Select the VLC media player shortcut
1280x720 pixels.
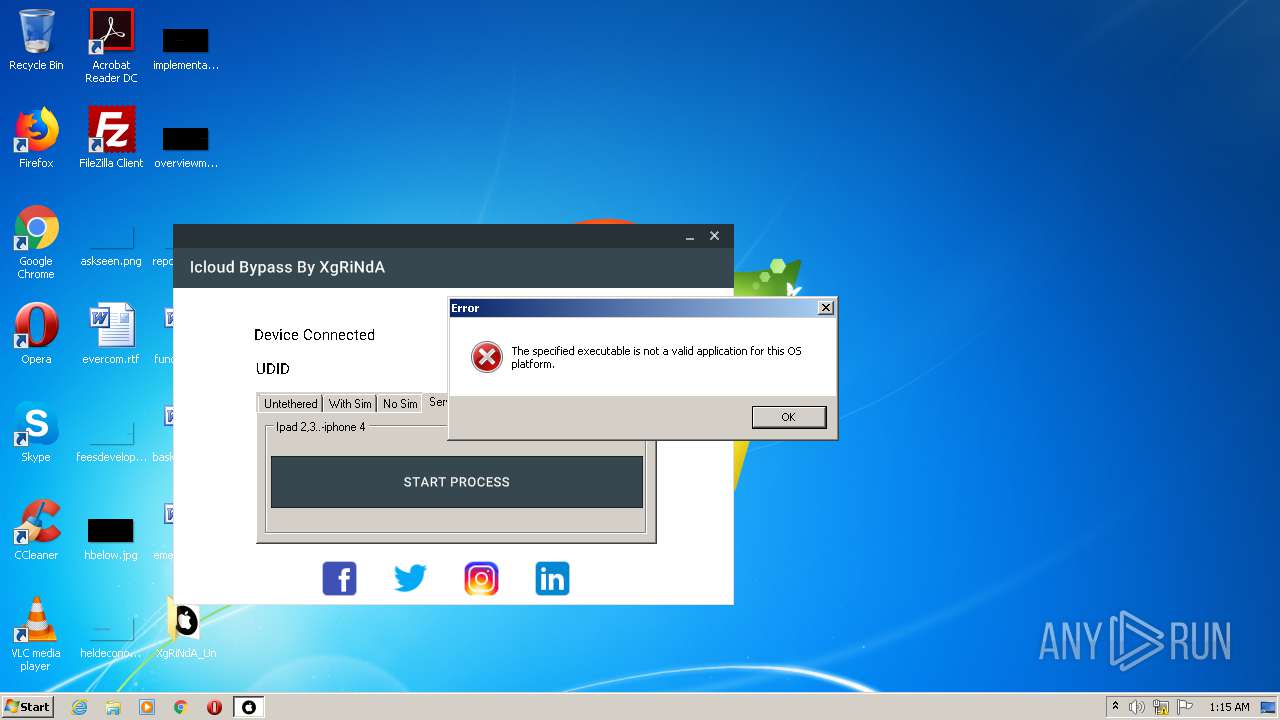36,634
